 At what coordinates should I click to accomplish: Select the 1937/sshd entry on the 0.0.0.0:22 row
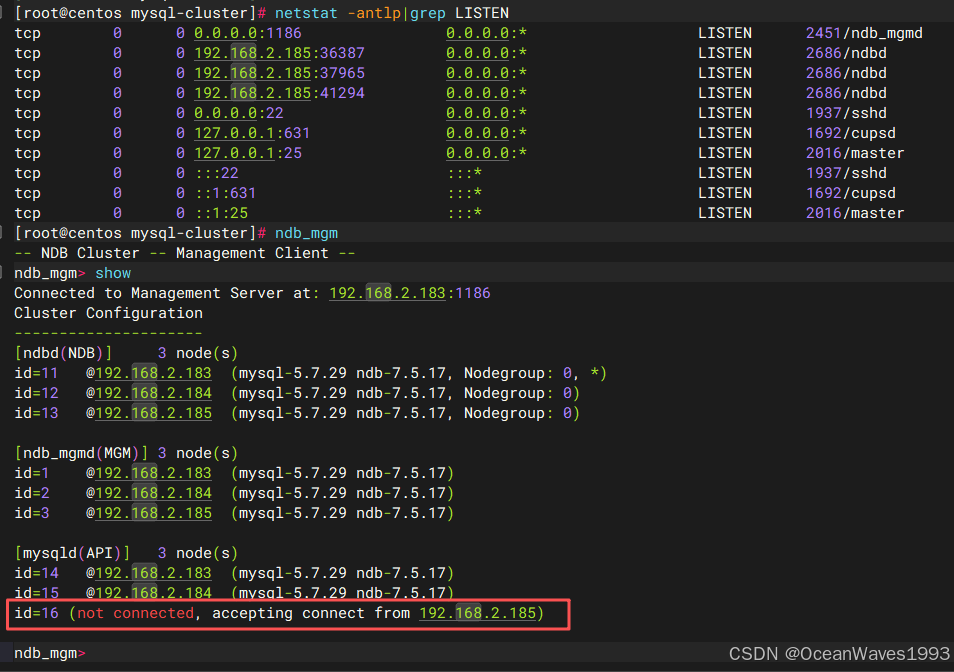[846, 113]
